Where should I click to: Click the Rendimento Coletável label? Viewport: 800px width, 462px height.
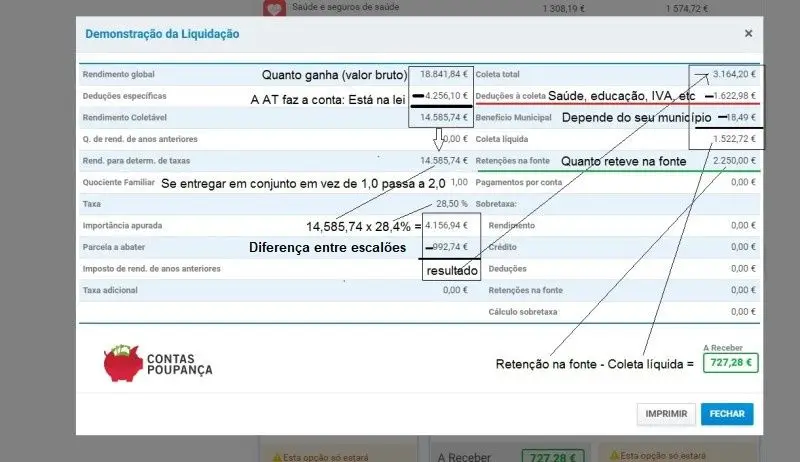(124, 117)
